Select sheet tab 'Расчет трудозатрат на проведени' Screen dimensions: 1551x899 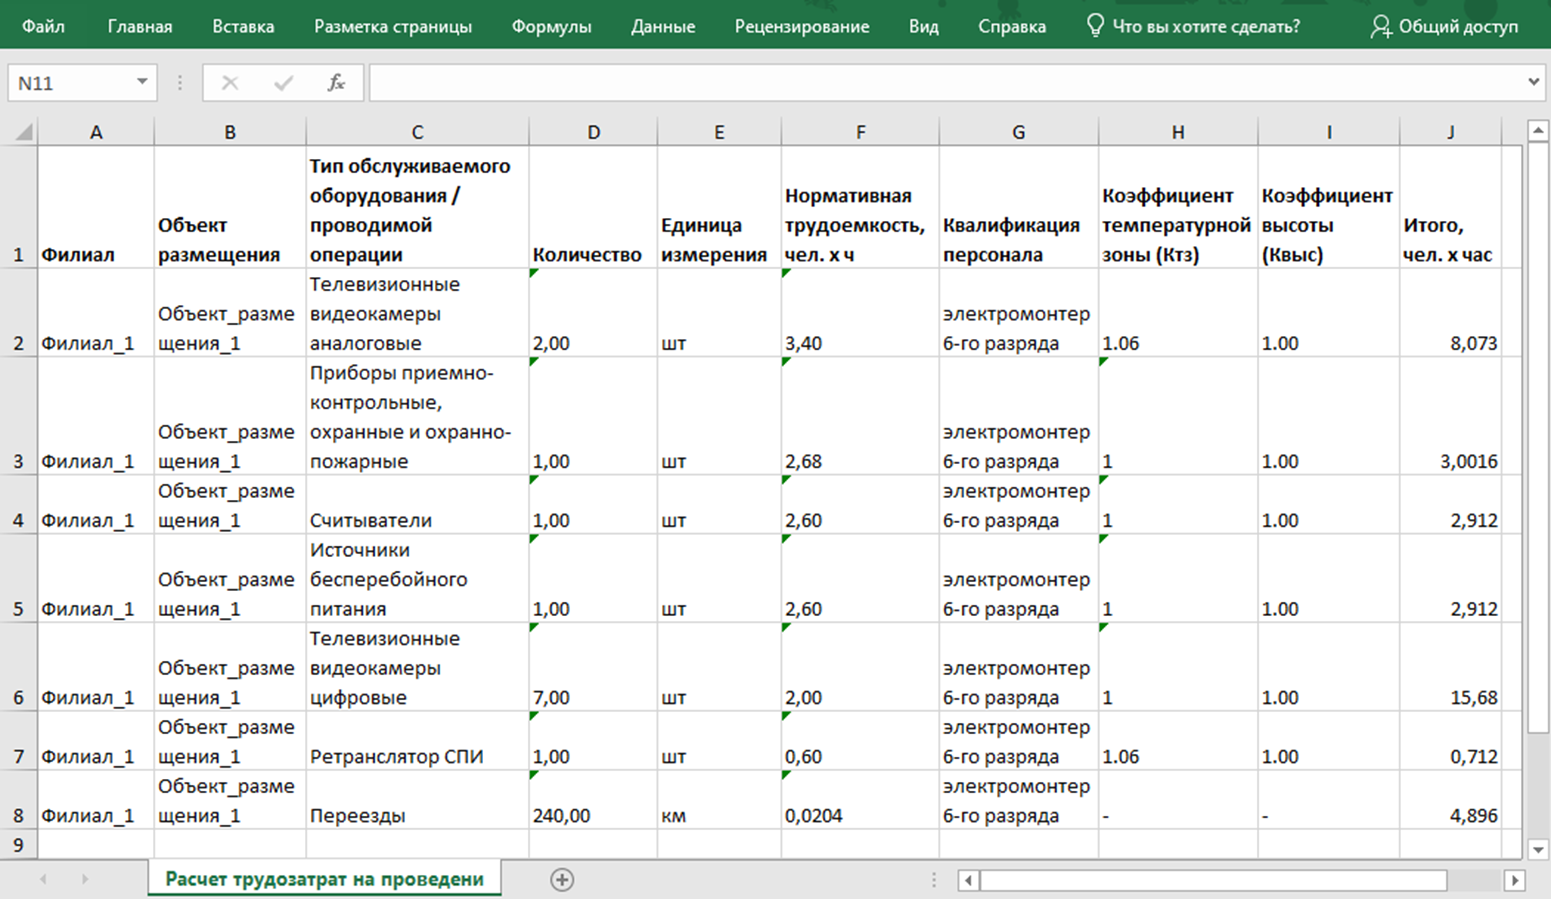(x=324, y=879)
